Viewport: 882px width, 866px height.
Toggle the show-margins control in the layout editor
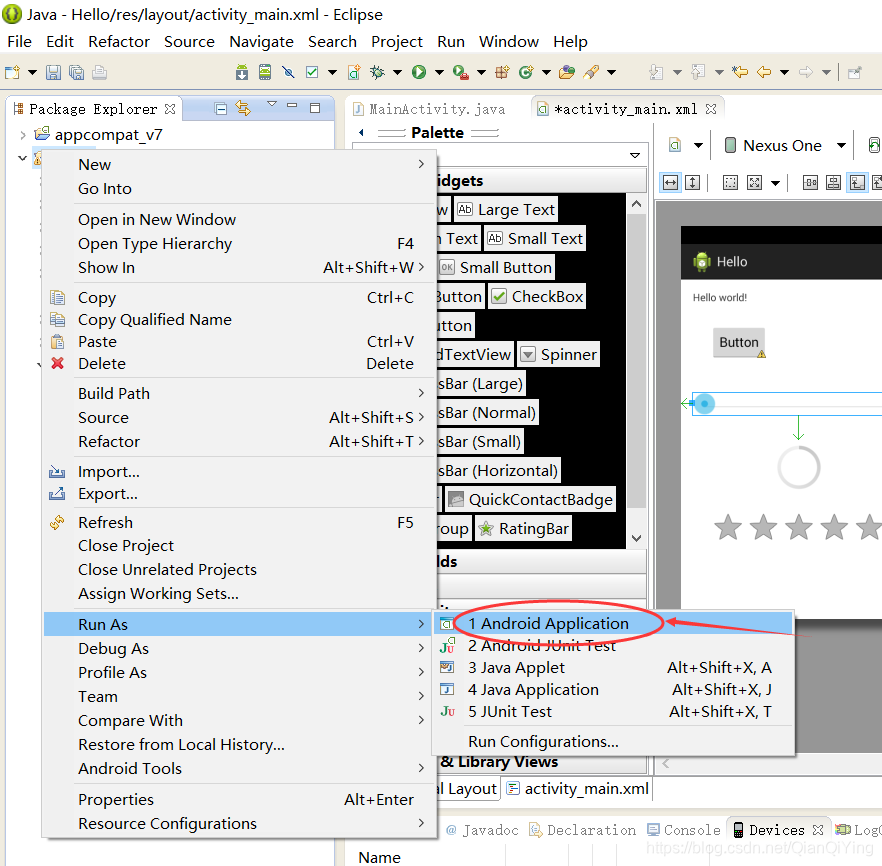pyautogui.click(x=730, y=182)
